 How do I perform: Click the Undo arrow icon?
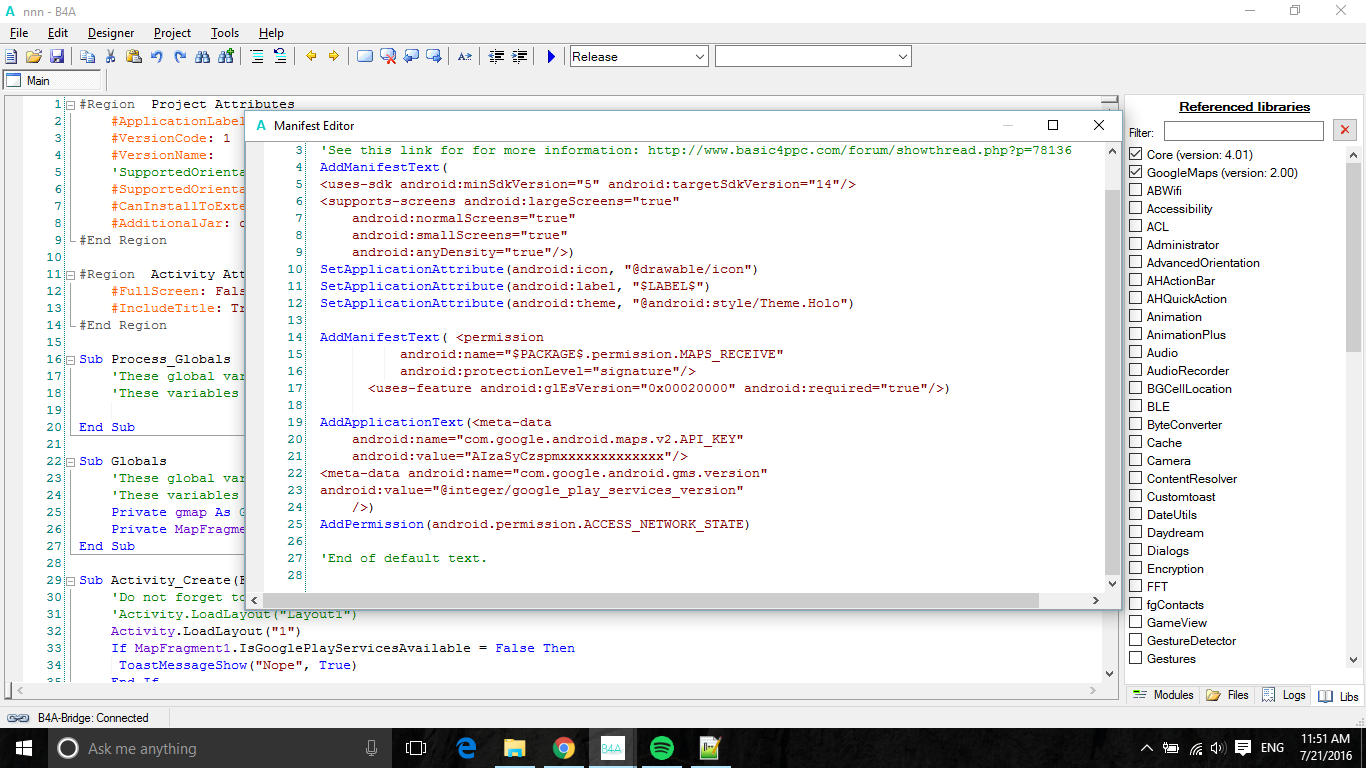(157, 57)
